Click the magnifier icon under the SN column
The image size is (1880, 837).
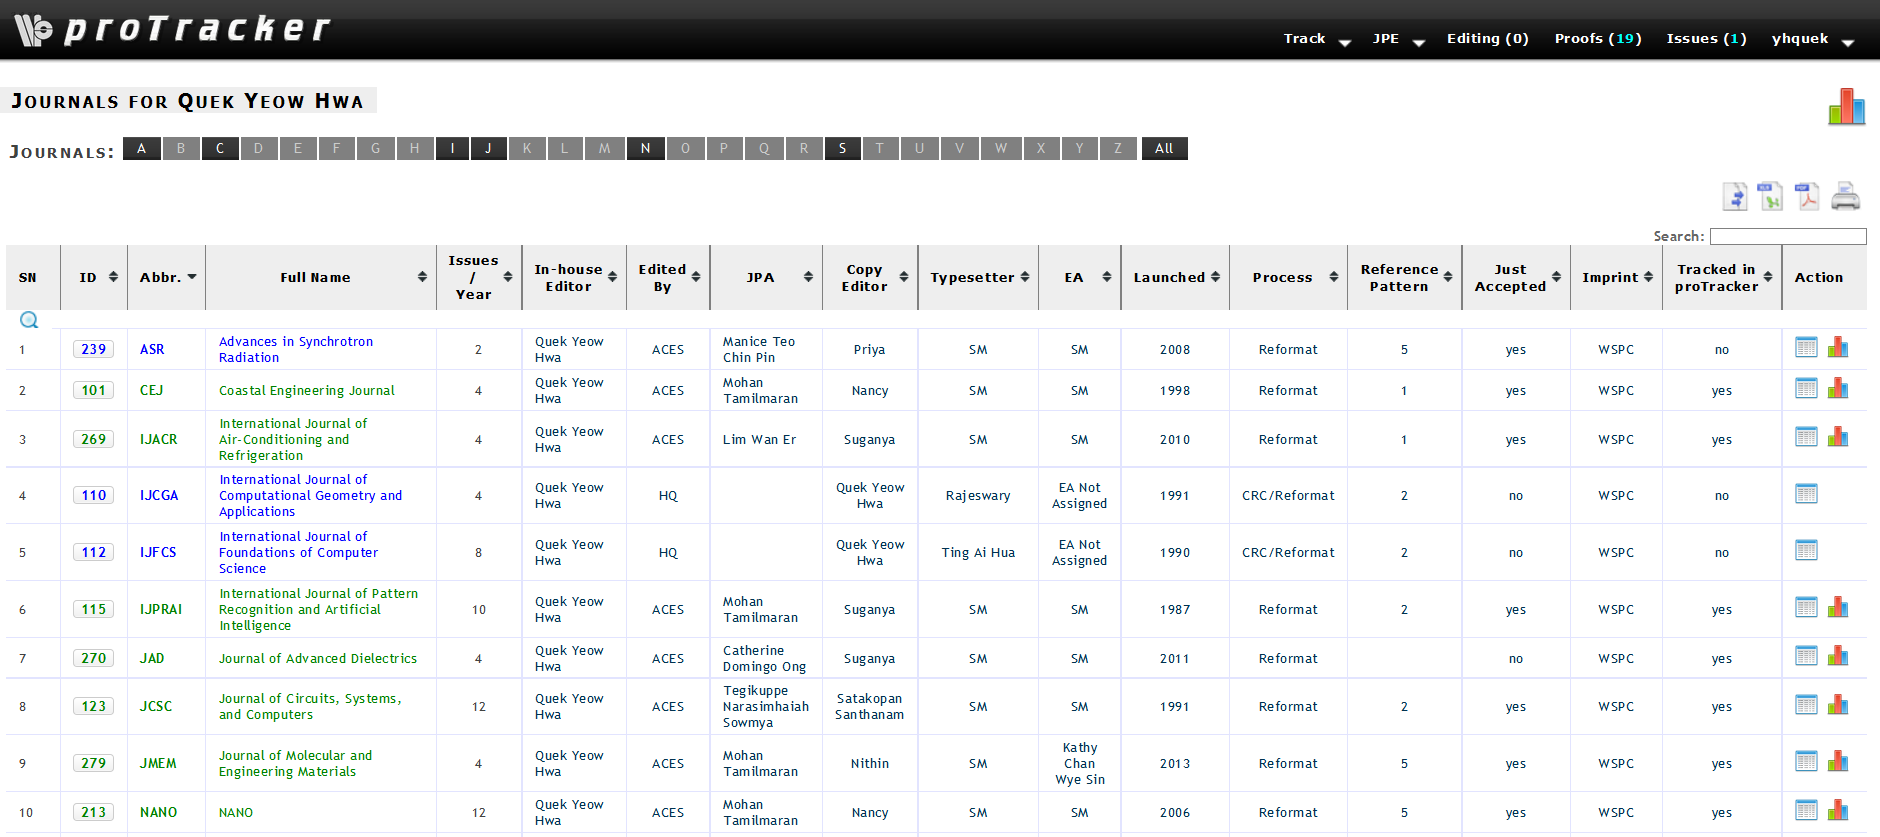[29, 320]
